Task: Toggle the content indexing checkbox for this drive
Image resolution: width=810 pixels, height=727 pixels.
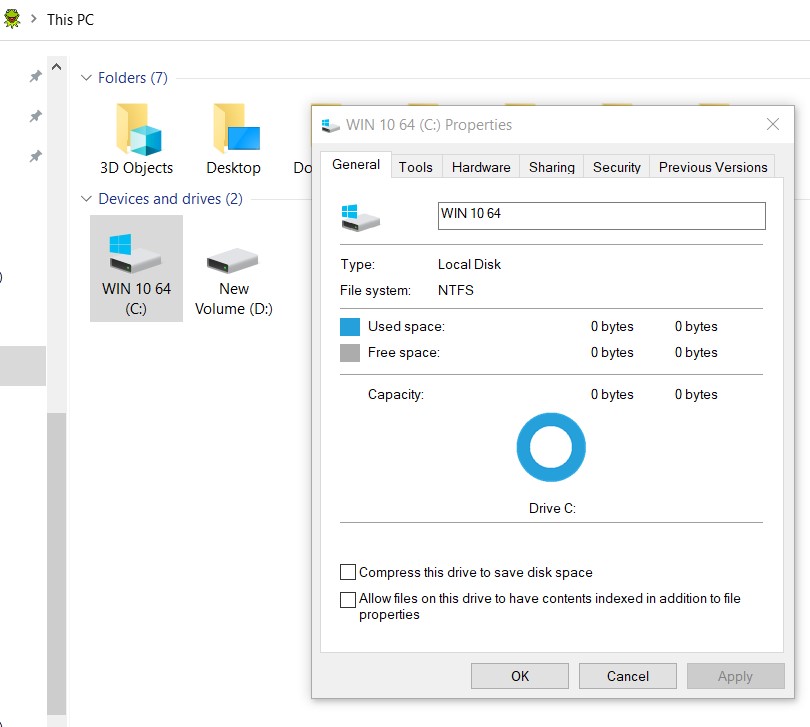Action: pyautogui.click(x=348, y=599)
